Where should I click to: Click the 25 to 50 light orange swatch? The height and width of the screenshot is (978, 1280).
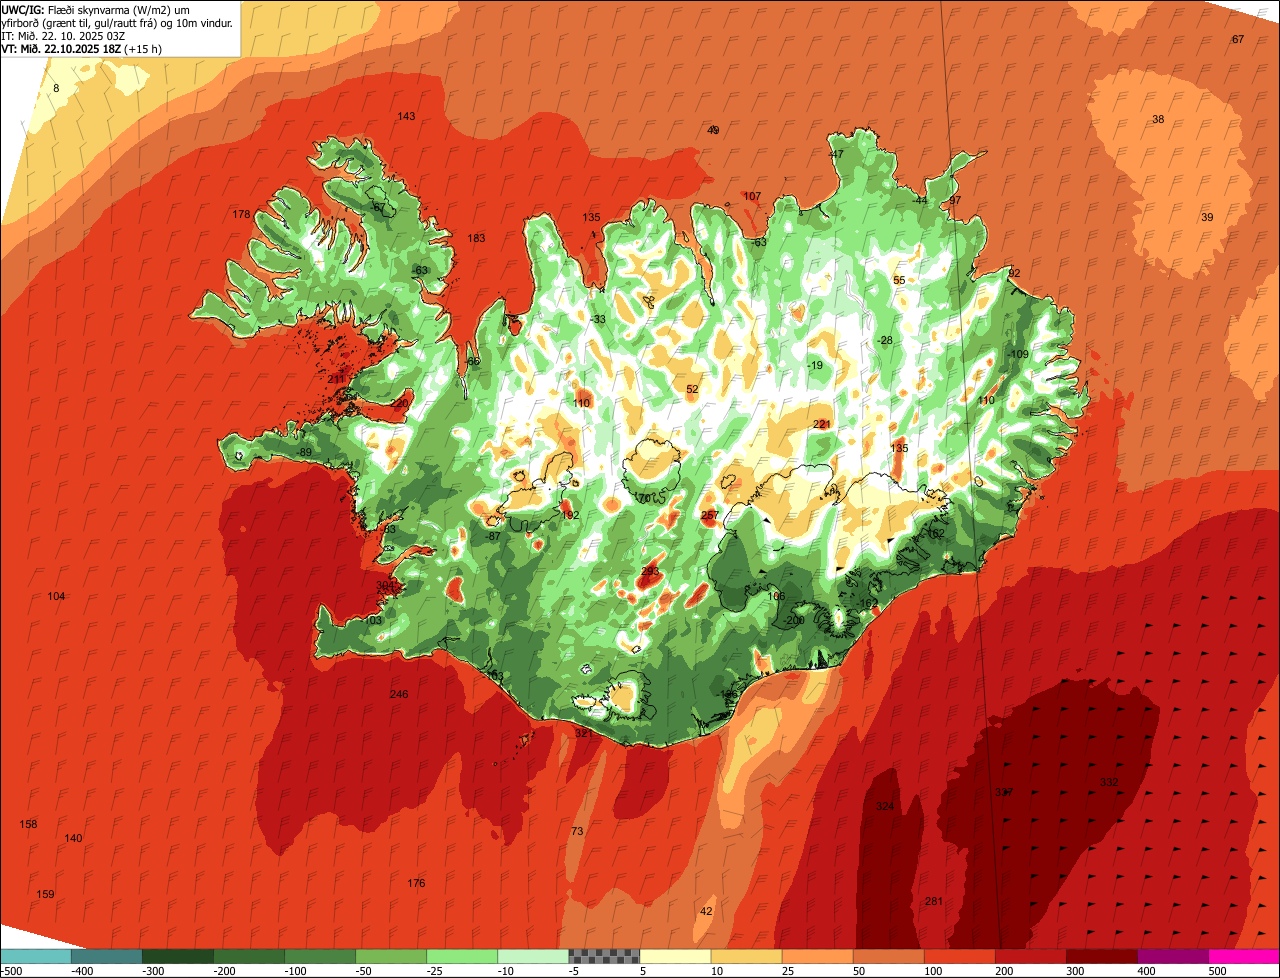click(x=816, y=955)
